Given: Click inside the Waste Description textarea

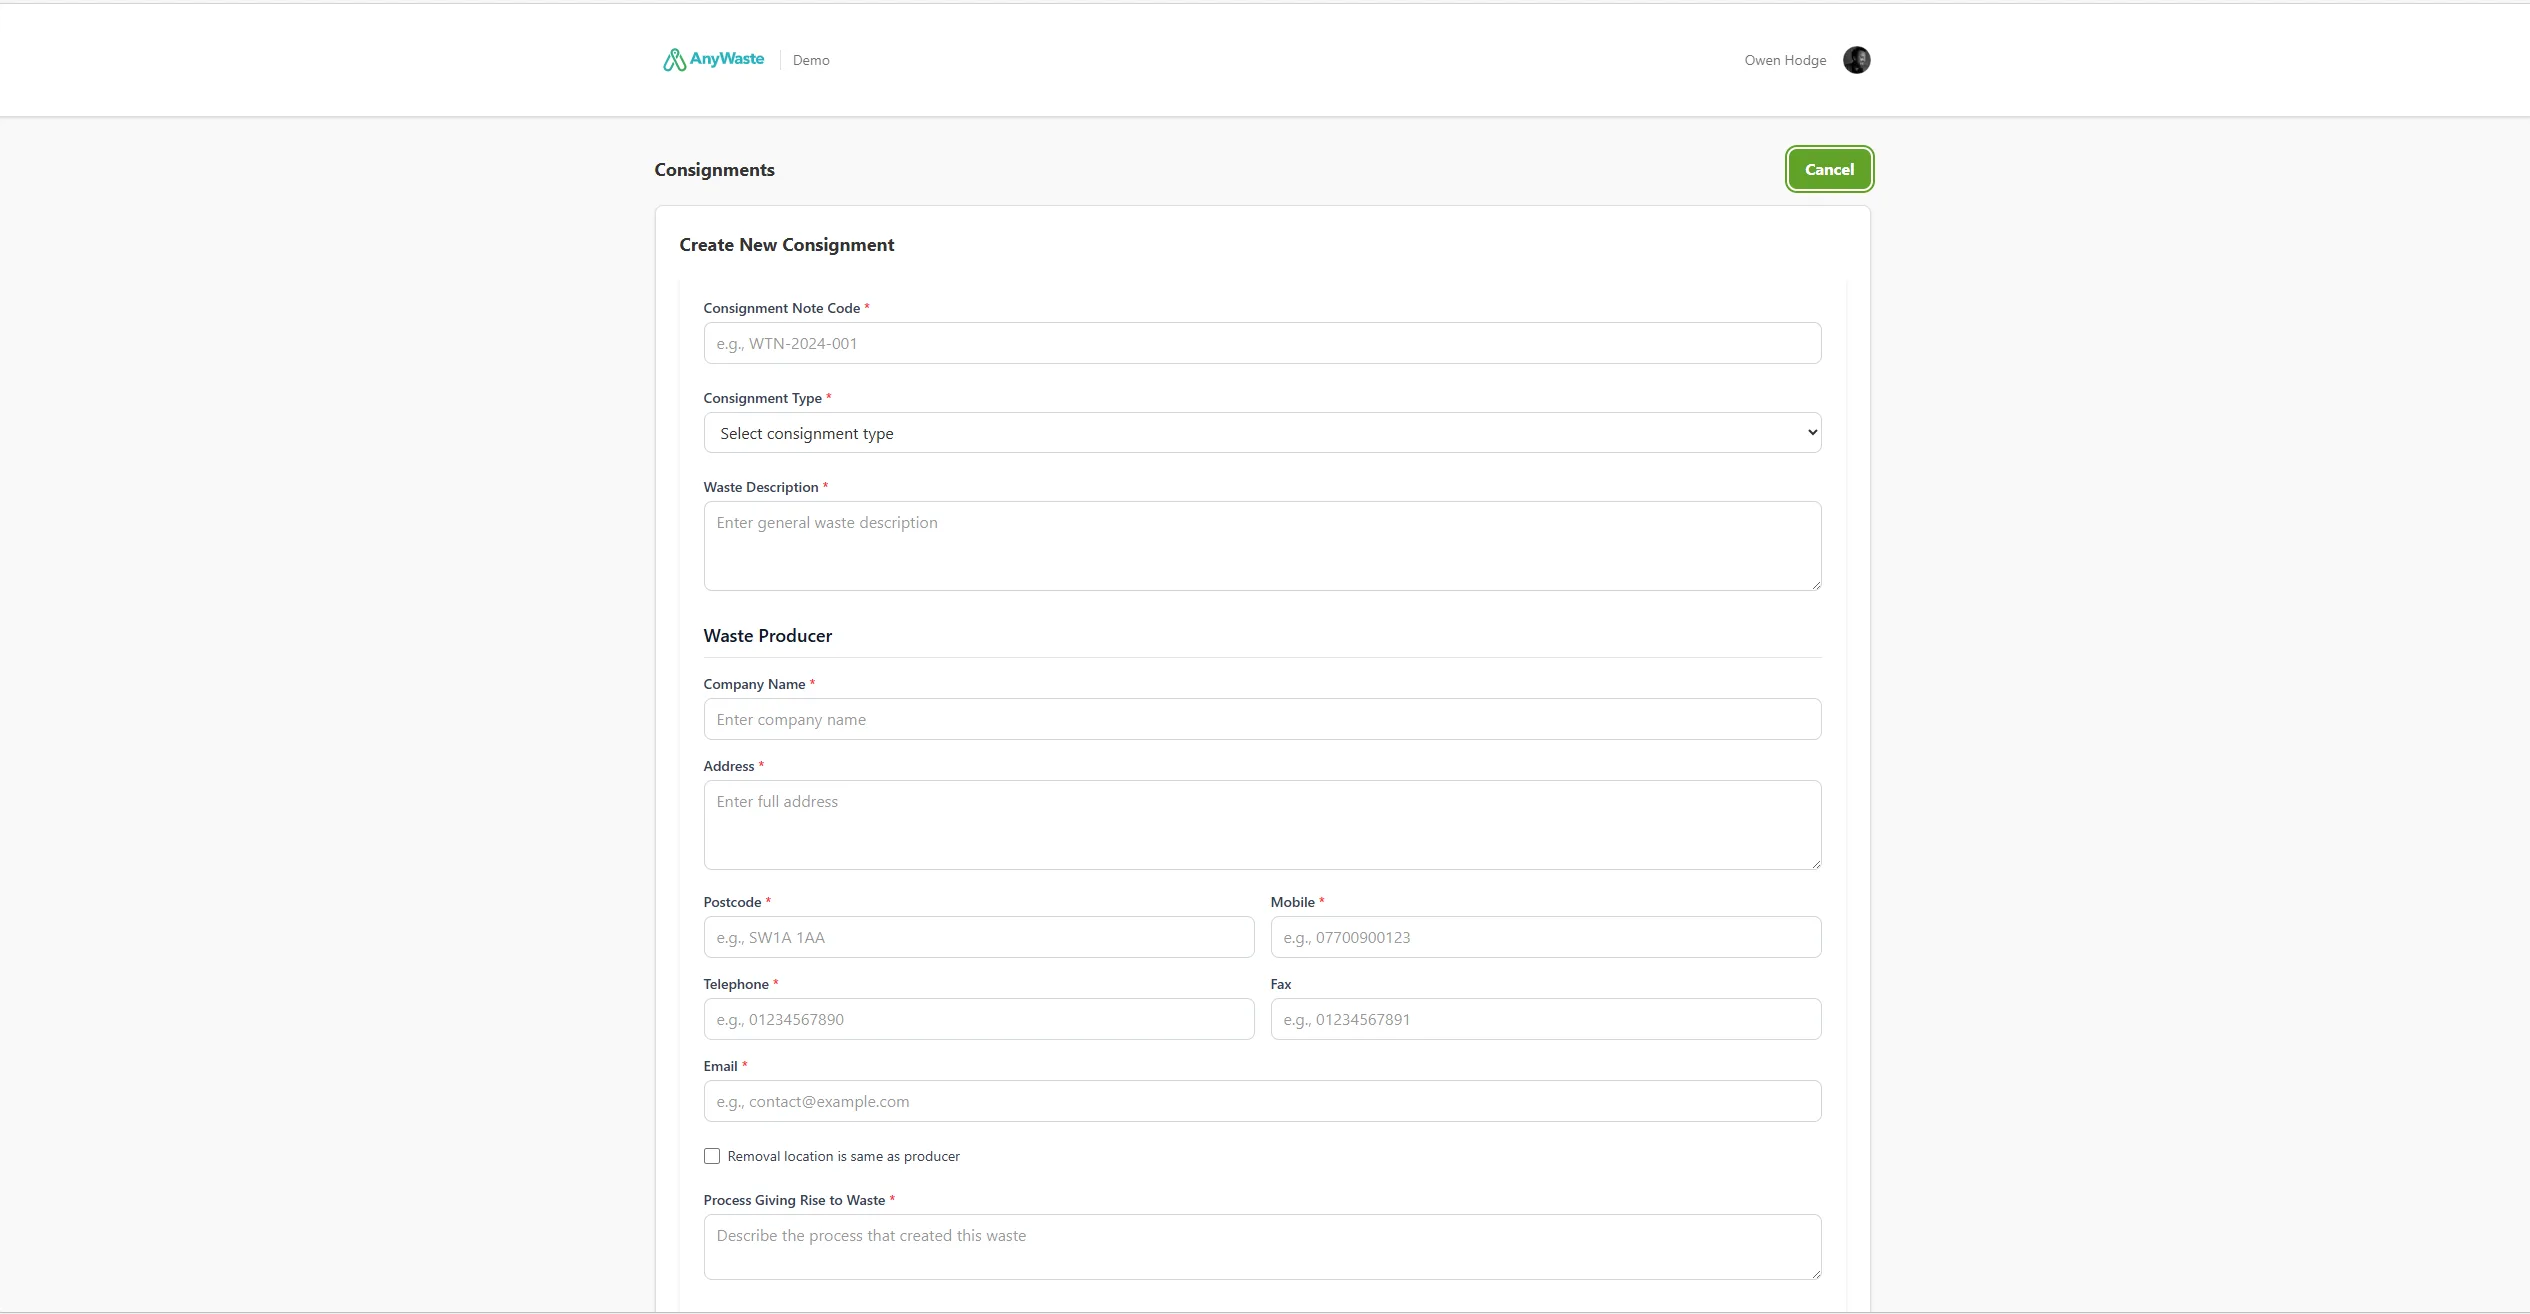Looking at the screenshot, I should (x=1262, y=546).
